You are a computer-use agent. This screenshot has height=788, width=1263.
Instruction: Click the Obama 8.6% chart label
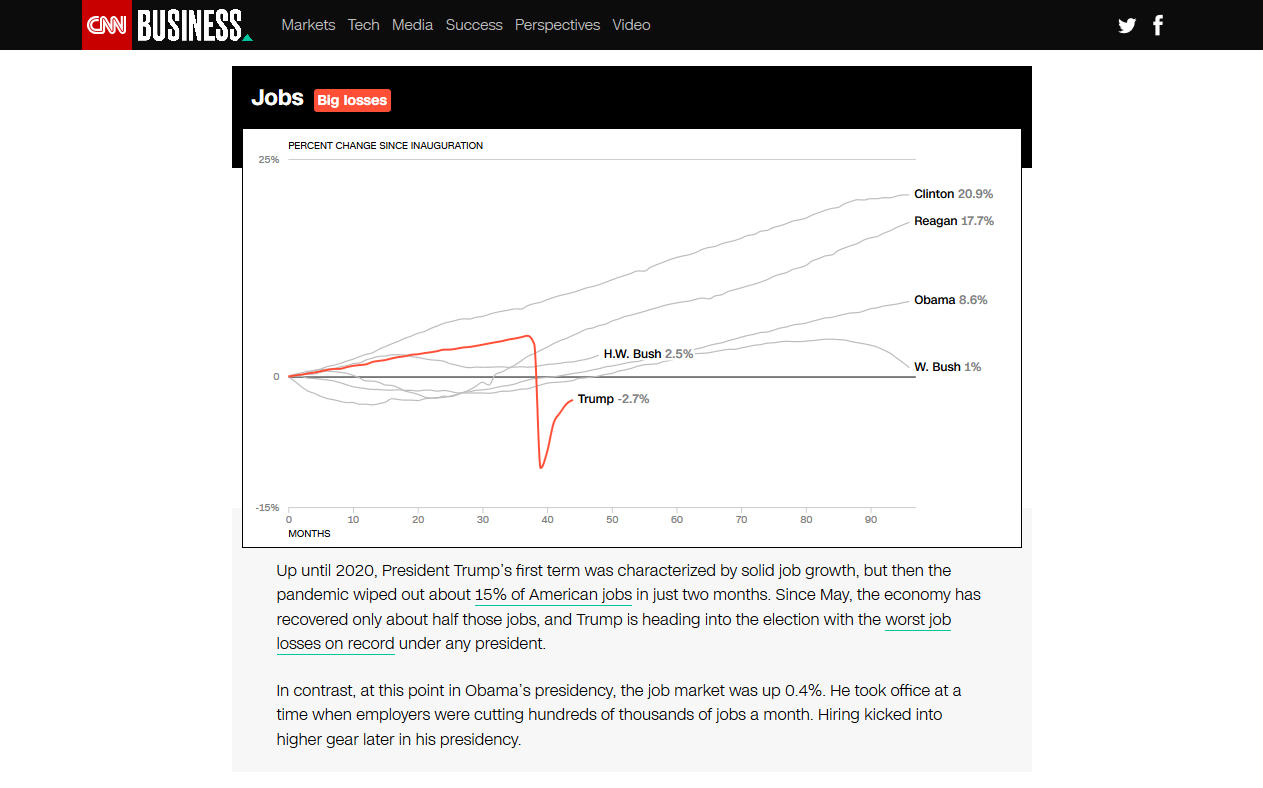point(950,300)
